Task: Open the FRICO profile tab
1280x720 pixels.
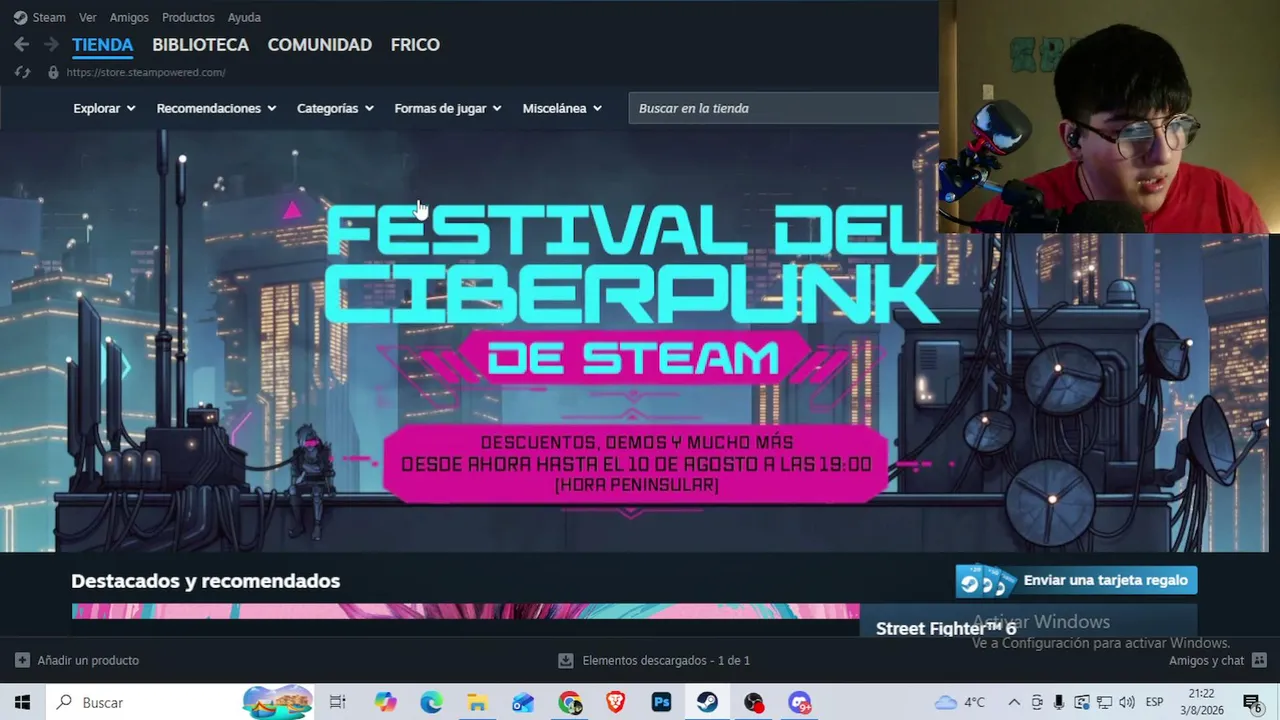Action: (415, 45)
